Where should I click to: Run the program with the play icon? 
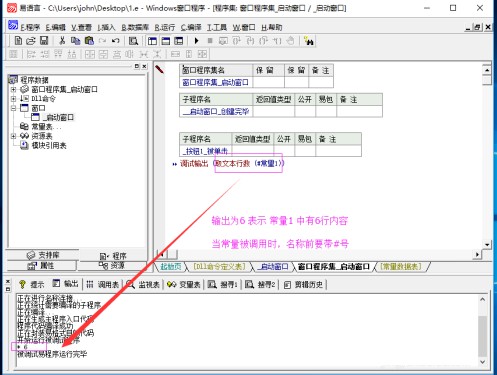pyautogui.click(x=197, y=41)
